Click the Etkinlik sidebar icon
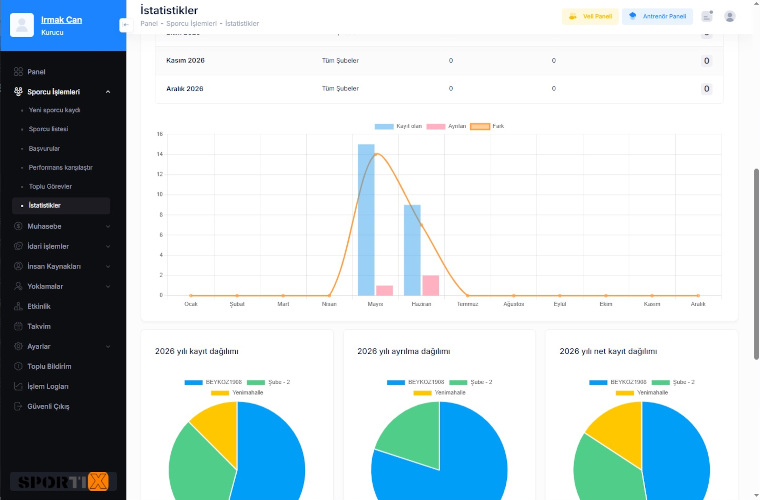The image size is (760, 500). (x=18, y=306)
